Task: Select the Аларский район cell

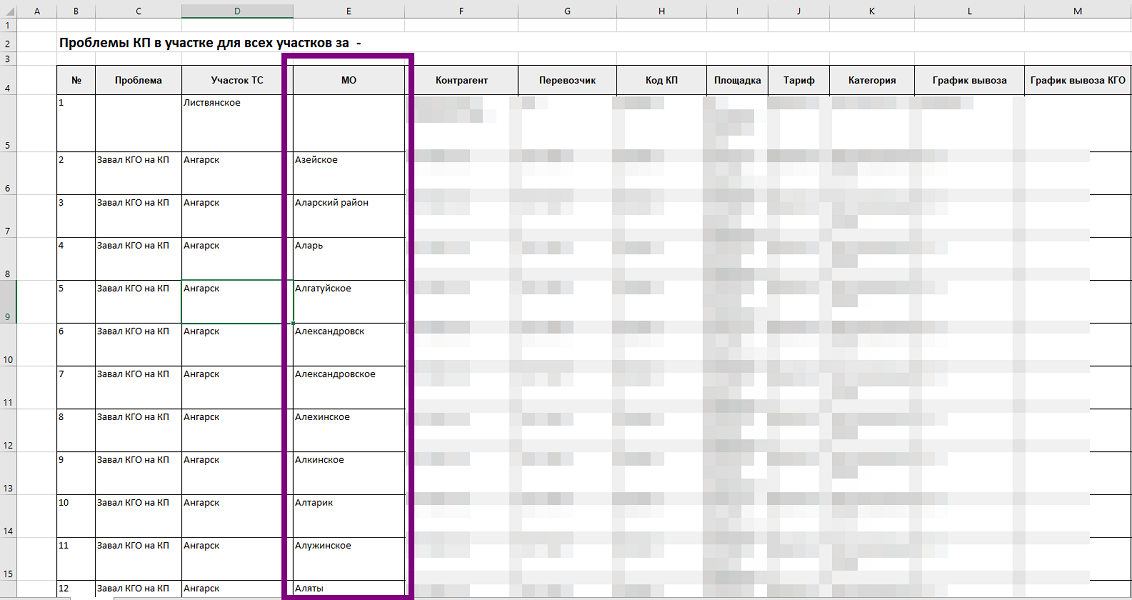Action: (348, 215)
